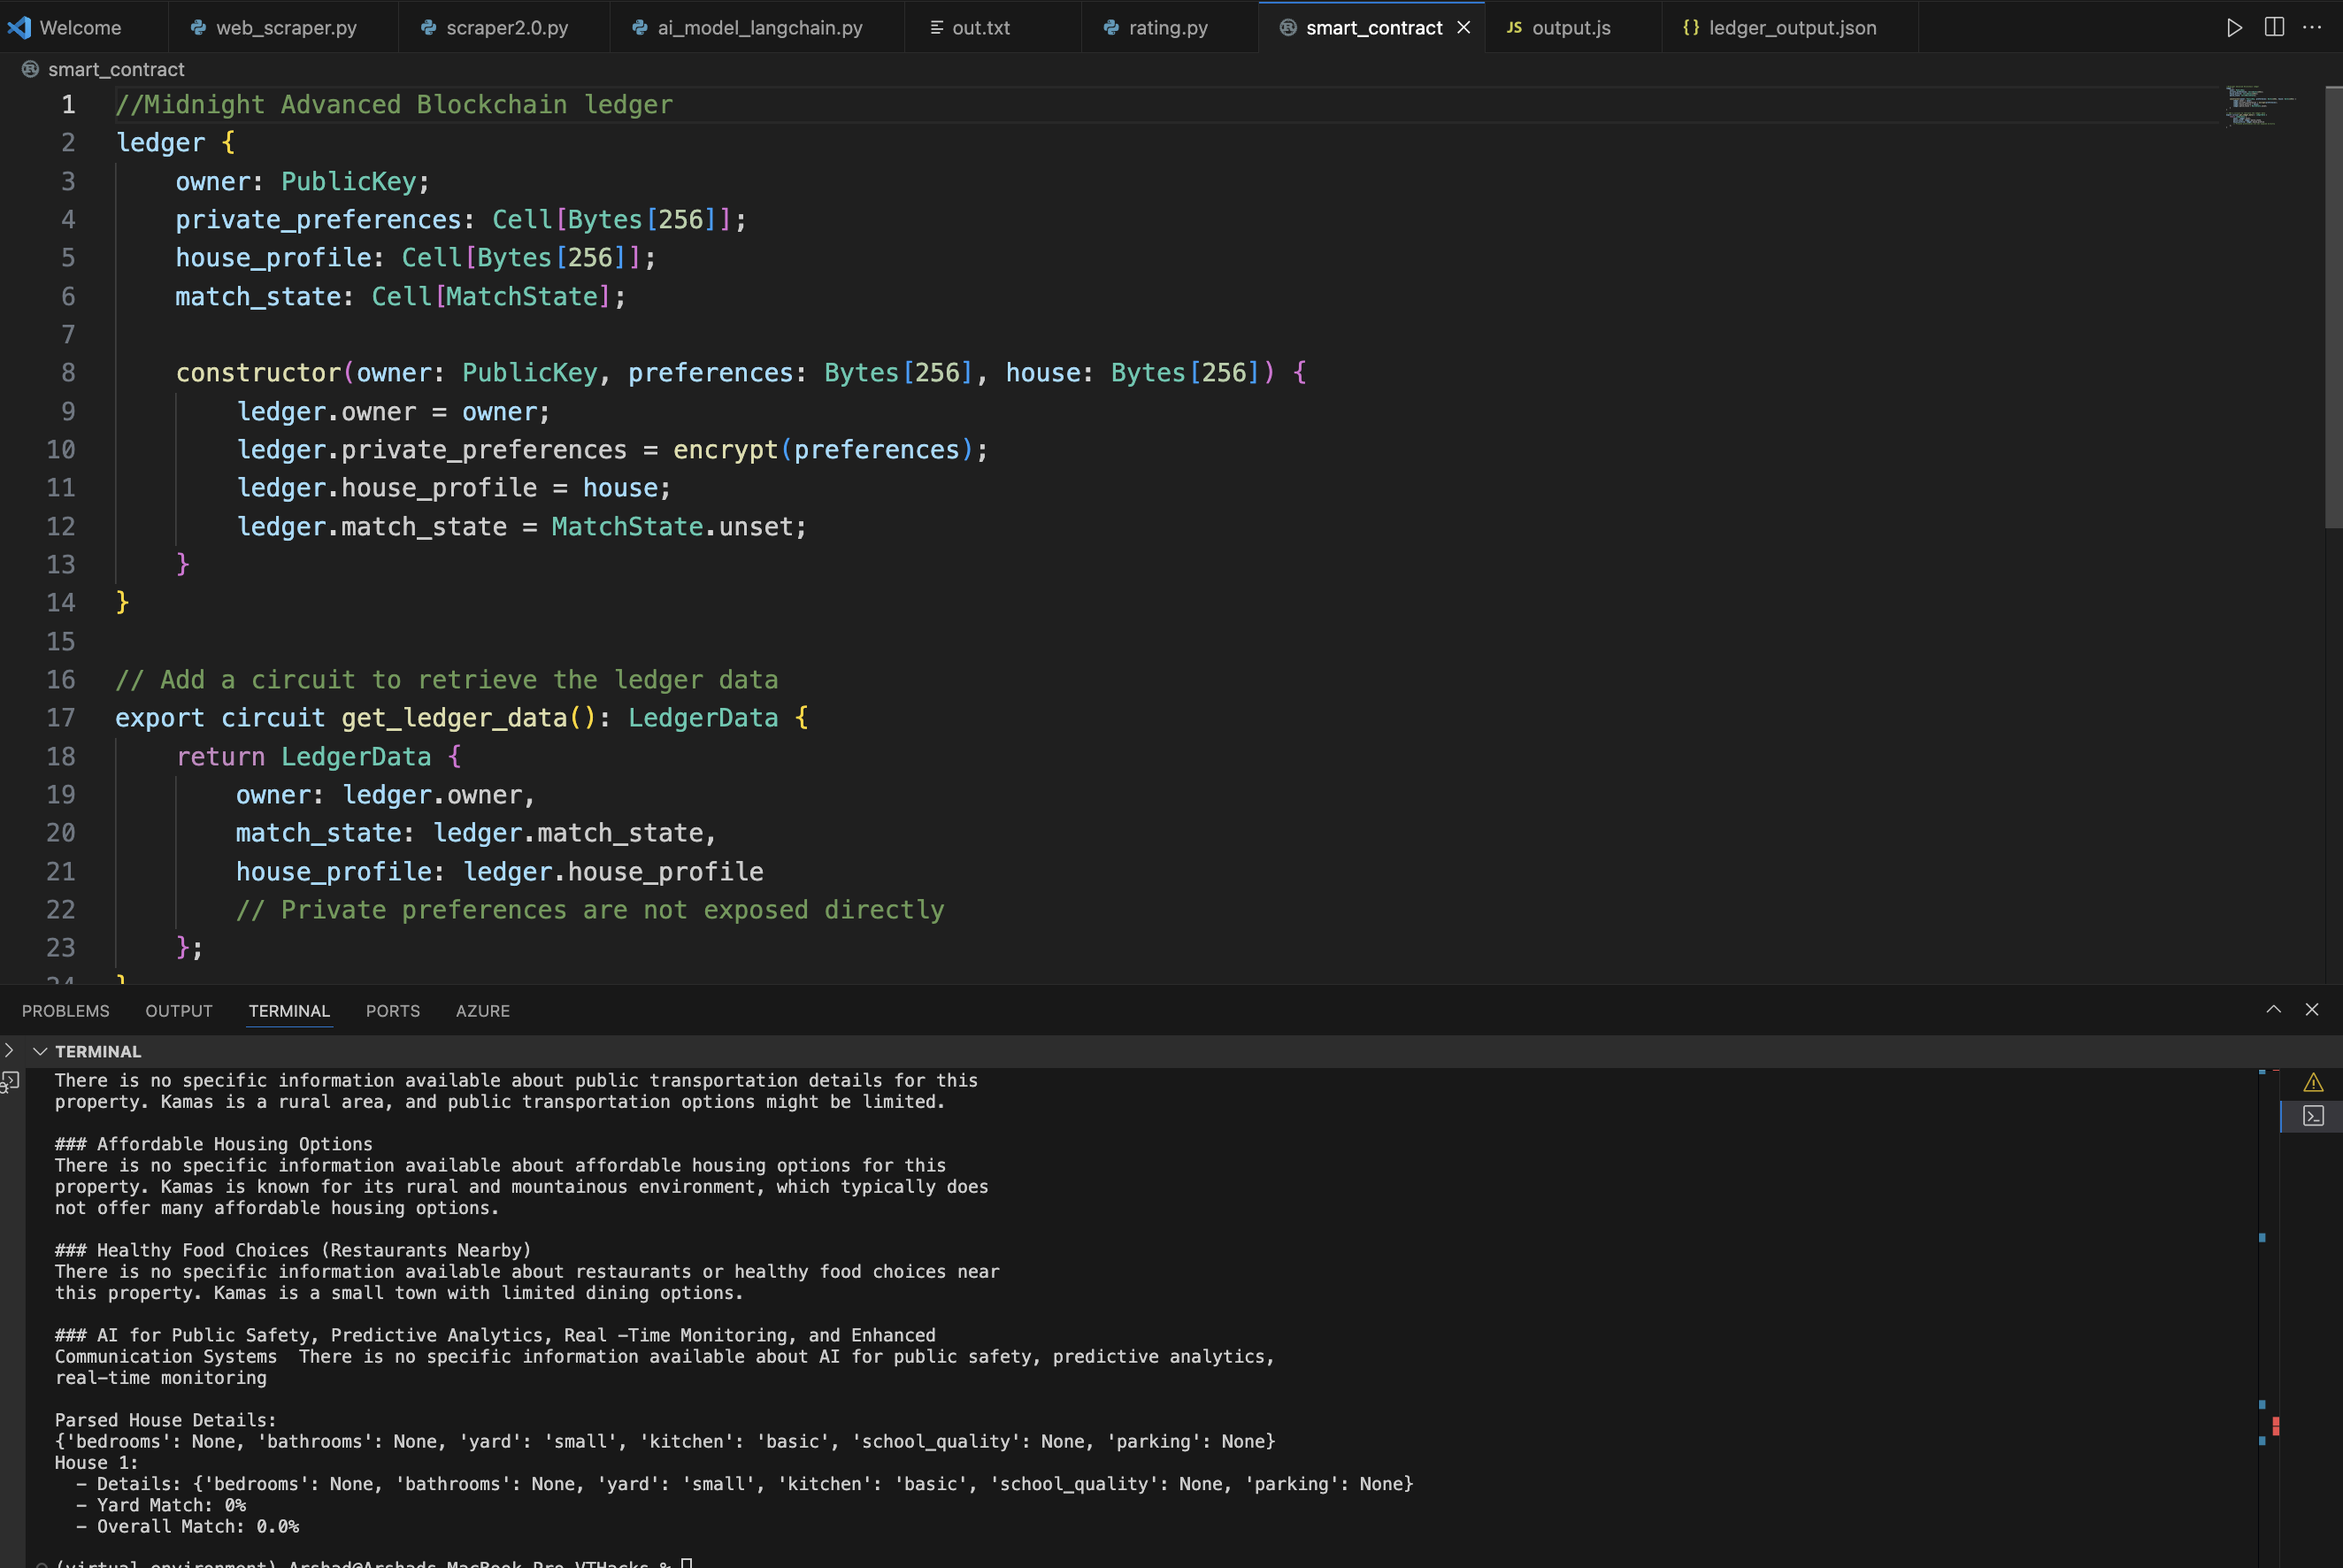Viewport: 2343px width, 1568px height.
Task: Maximize panel size with the chevron
Action: pyautogui.click(x=2273, y=1010)
